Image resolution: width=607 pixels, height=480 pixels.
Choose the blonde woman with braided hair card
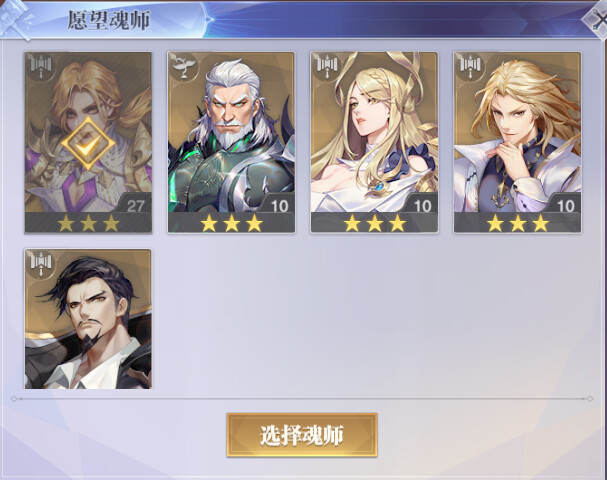point(374,142)
